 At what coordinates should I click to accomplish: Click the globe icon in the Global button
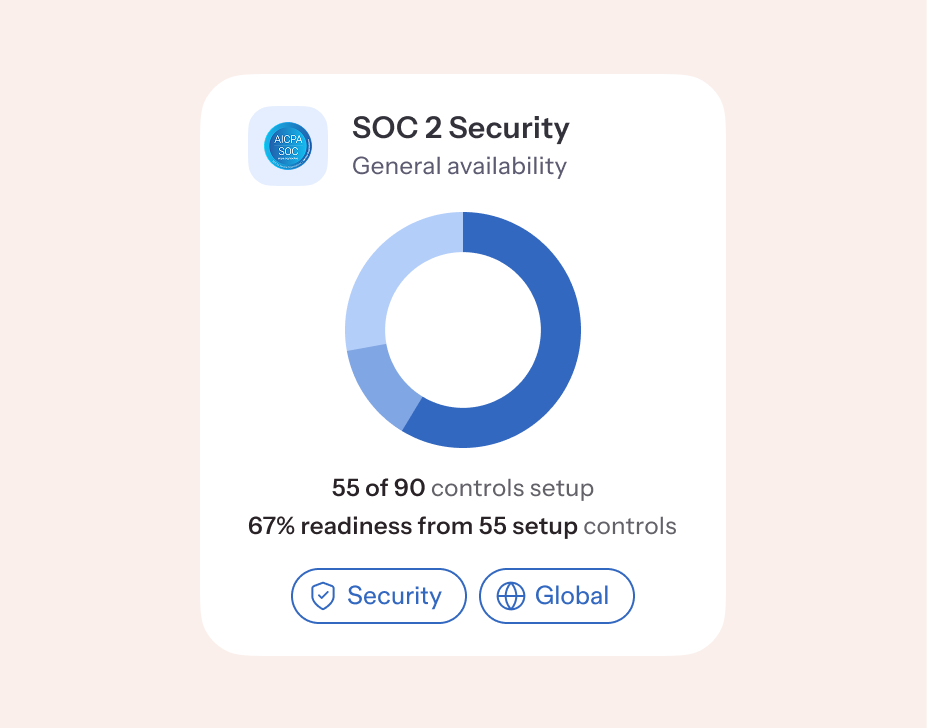pos(512,596)
